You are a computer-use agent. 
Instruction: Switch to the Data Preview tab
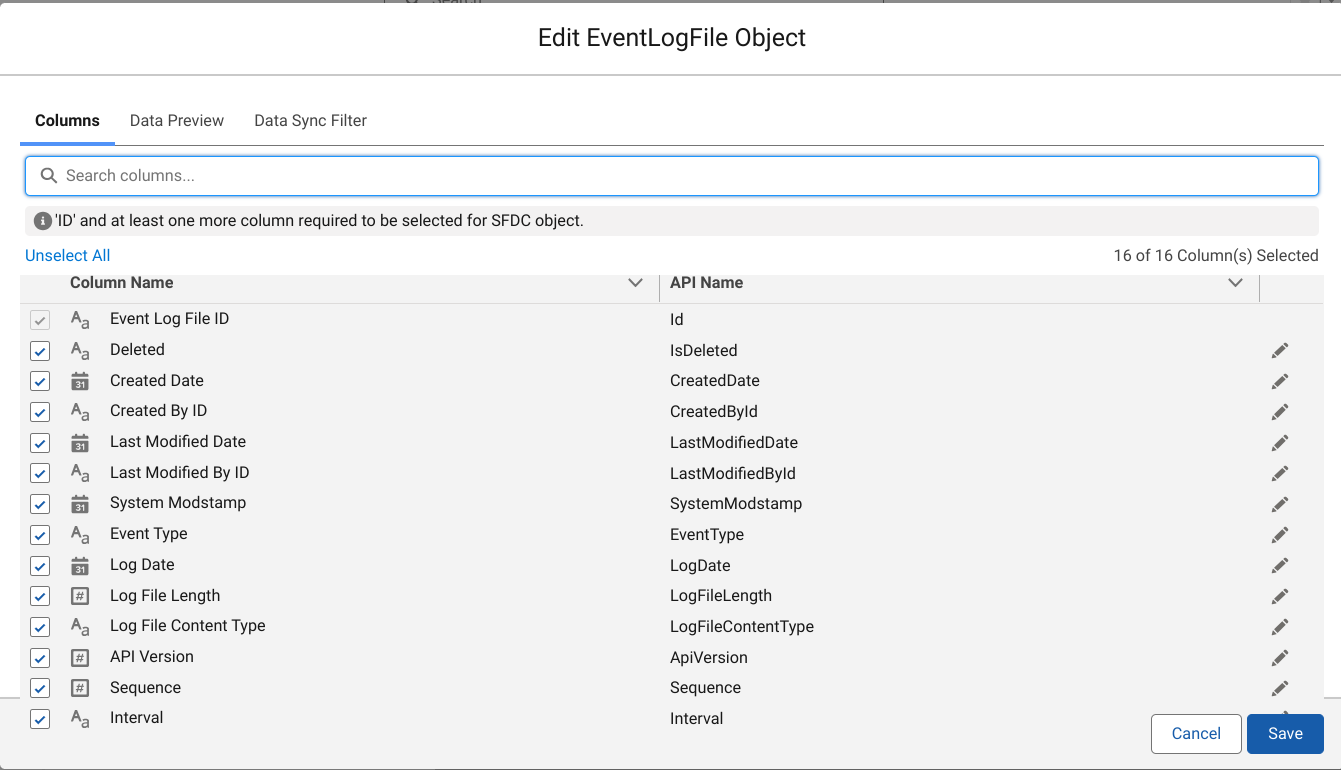[x=177, y=121]
